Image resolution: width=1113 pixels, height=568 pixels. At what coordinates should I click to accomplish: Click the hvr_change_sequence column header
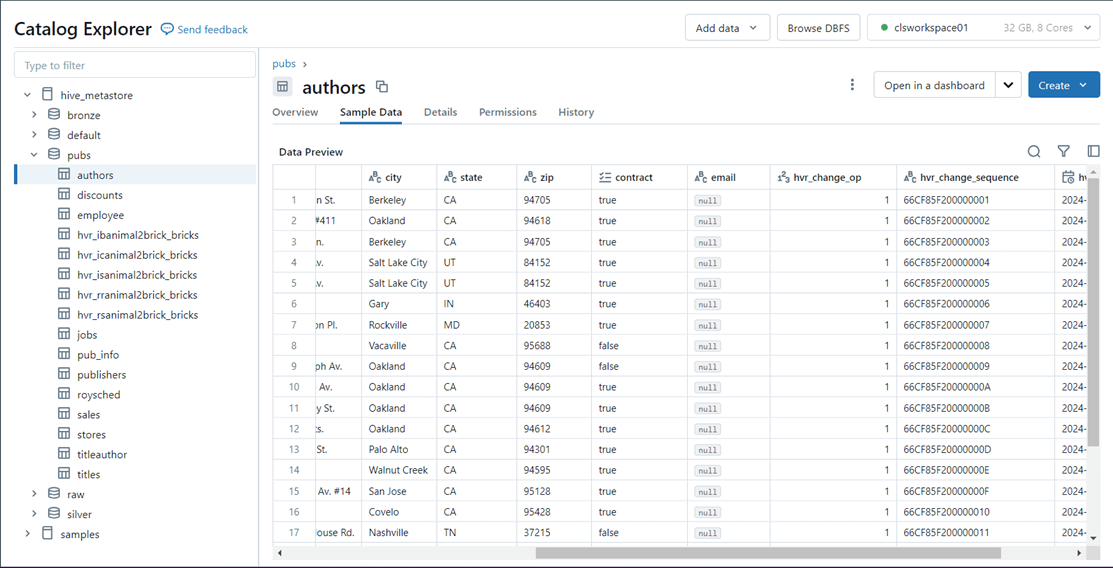click(x=975, y=178)
